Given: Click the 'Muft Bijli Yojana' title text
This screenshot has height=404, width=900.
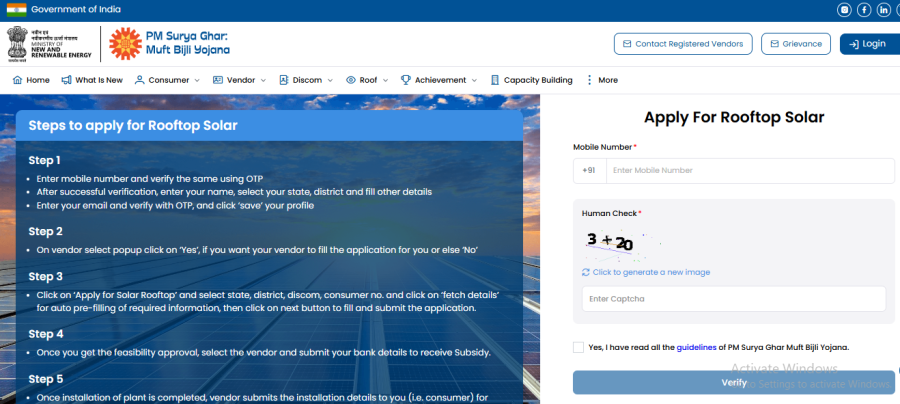Looking at the screenshot, I should click(188, 50).
